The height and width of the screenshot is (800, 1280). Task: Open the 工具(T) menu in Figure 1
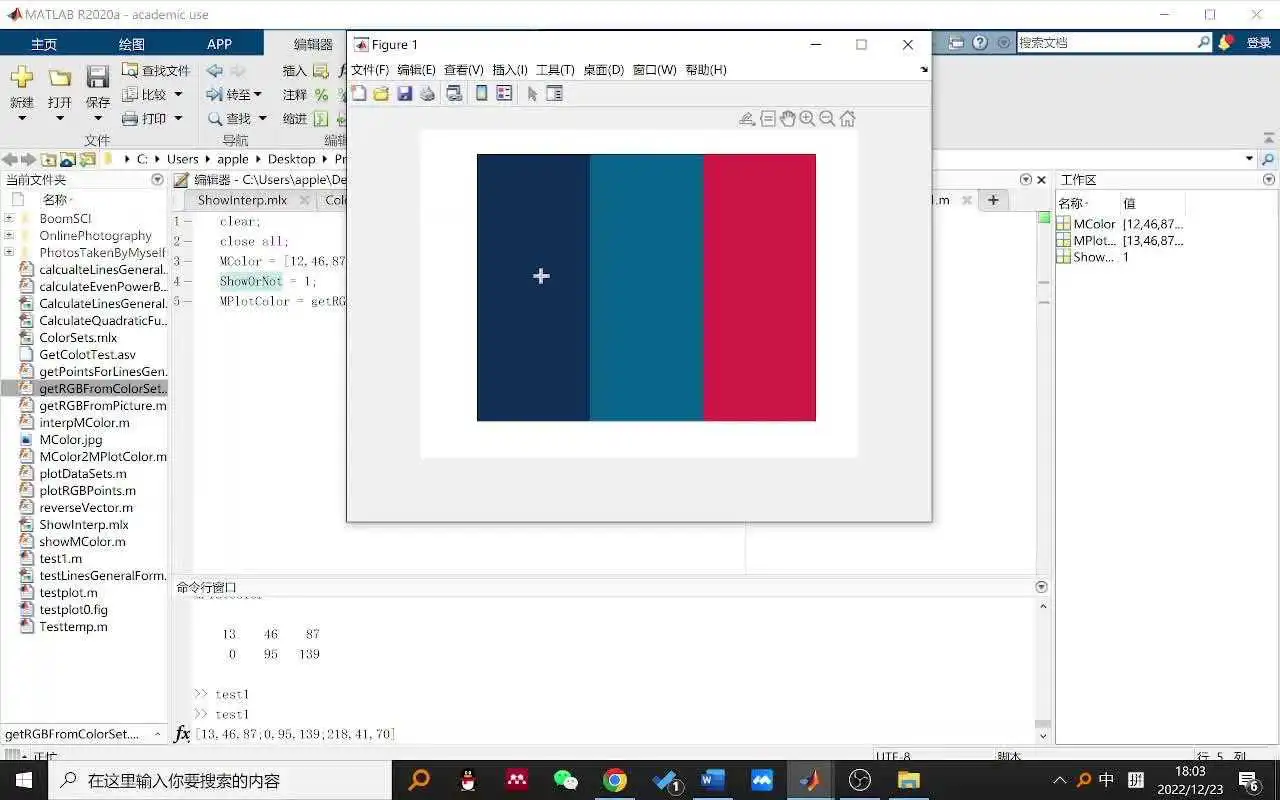tap(555, 70)
